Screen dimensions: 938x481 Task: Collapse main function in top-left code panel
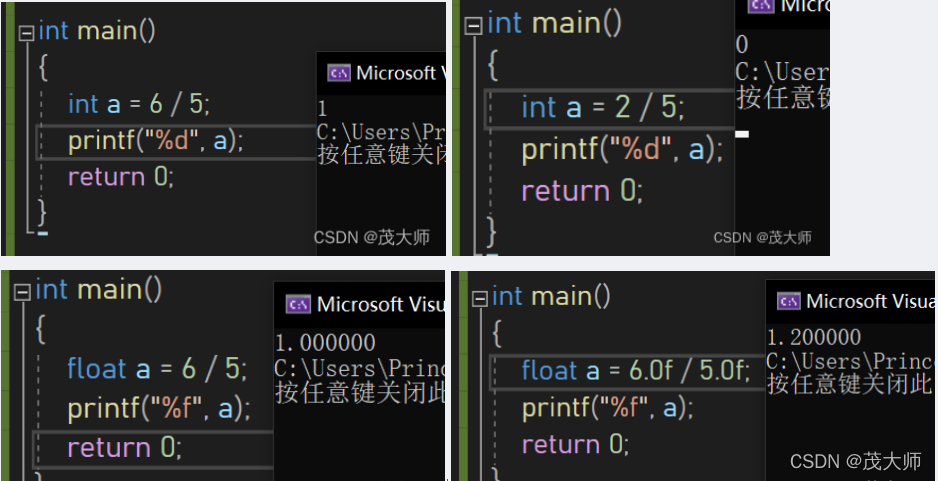[26, 33]
